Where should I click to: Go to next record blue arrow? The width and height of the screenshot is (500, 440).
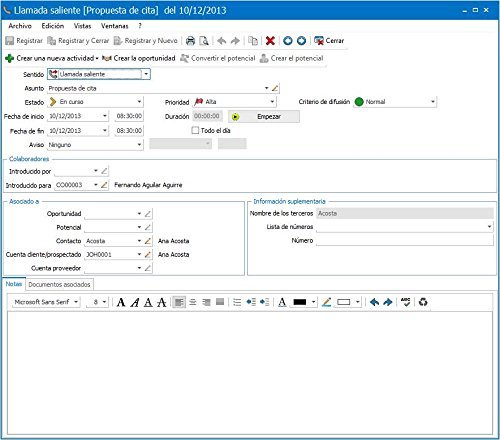[x=301, y=41]
